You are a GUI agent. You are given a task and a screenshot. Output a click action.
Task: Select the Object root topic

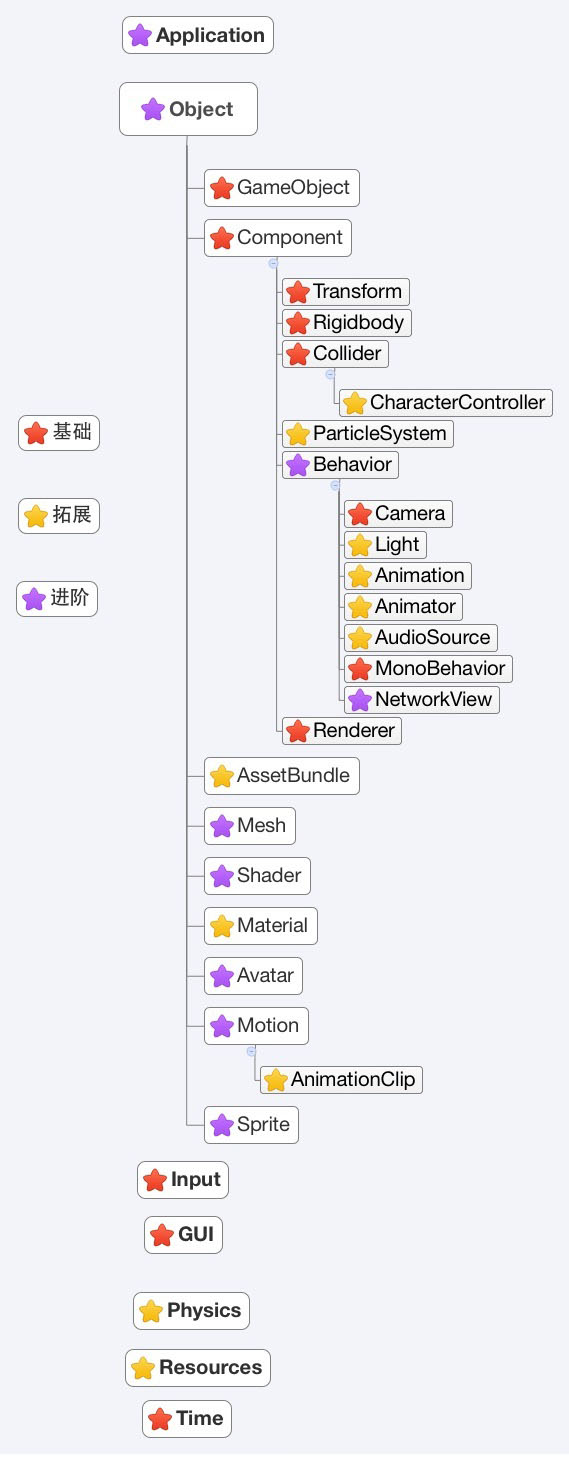(x=188, y=109)
